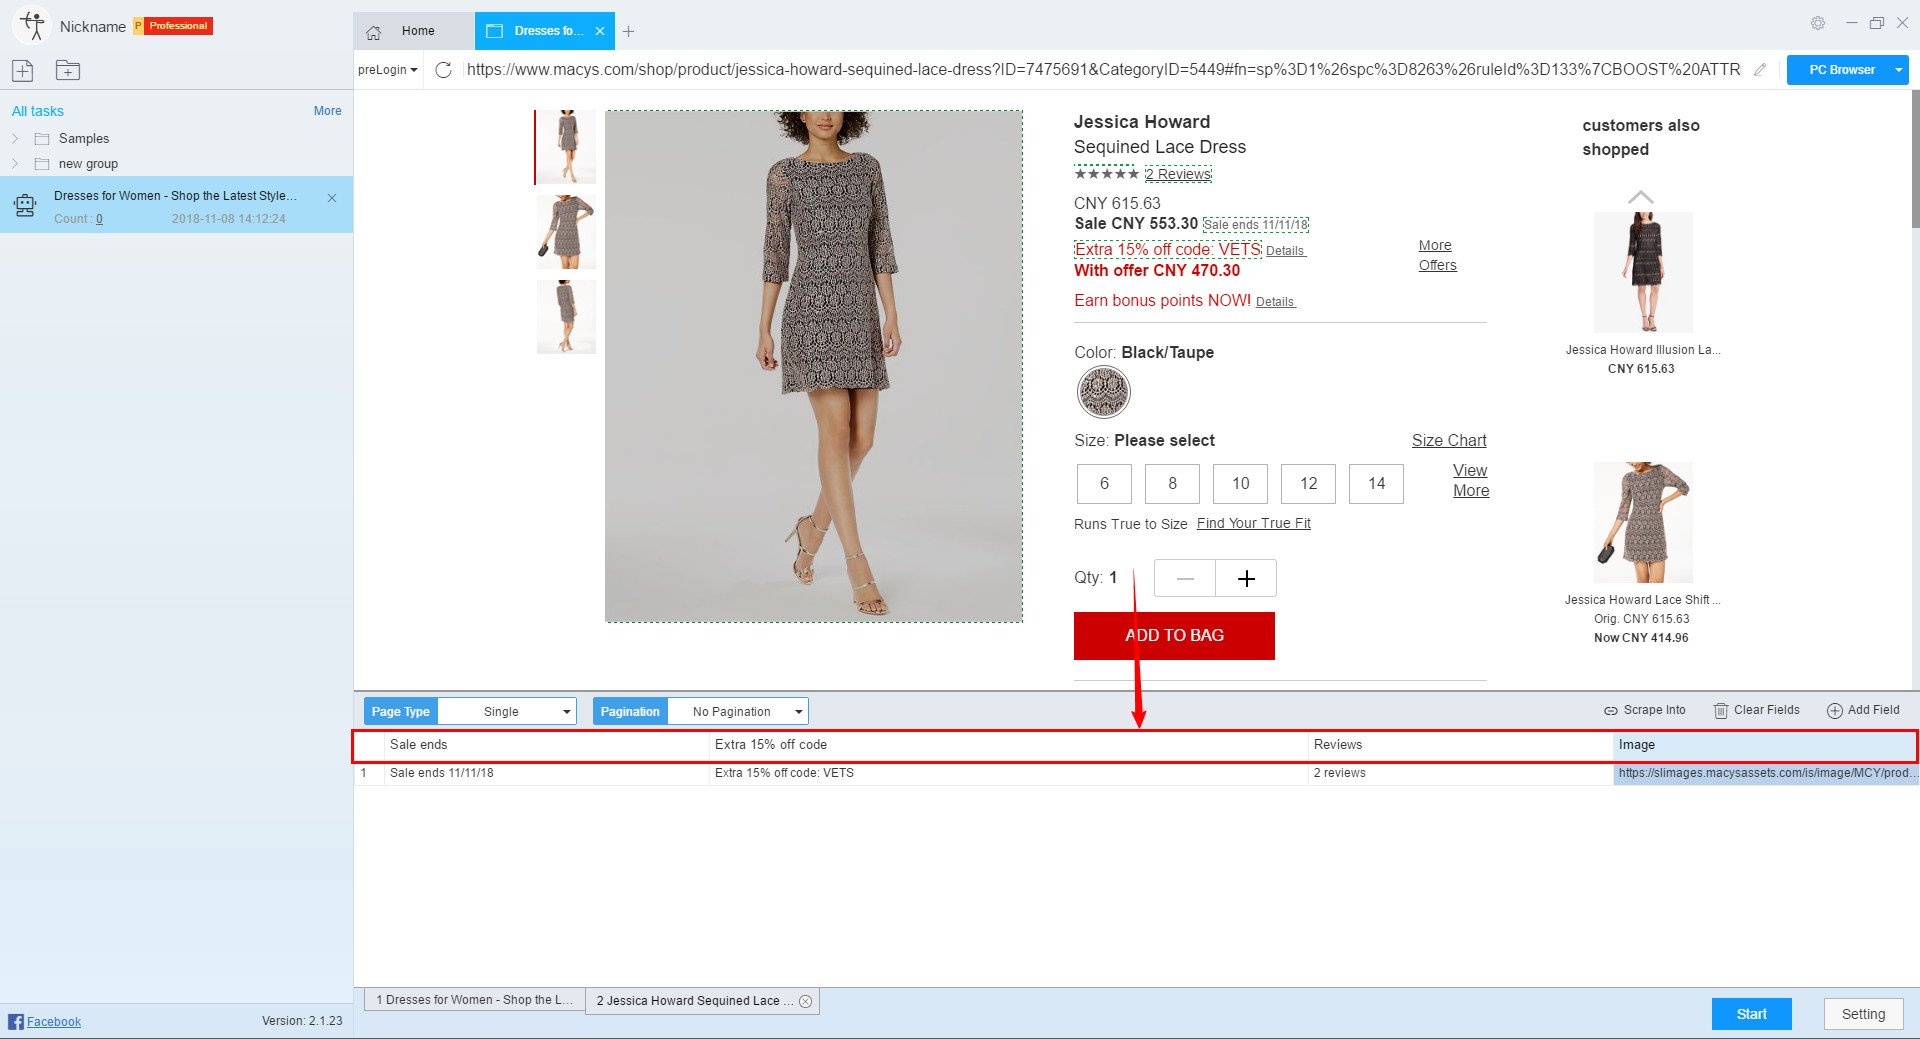Open the Page Type Single dropdown
The height and width of the screenshot is (1039, 1920).
pyautogui.click(x=507, y=711)
